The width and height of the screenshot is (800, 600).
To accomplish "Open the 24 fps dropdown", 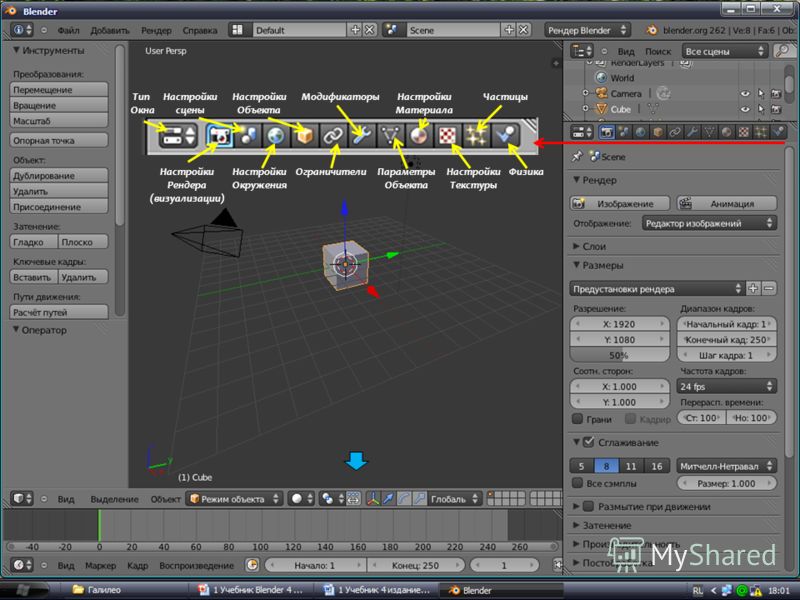I will pyautogui.click(x=727, y=386).
